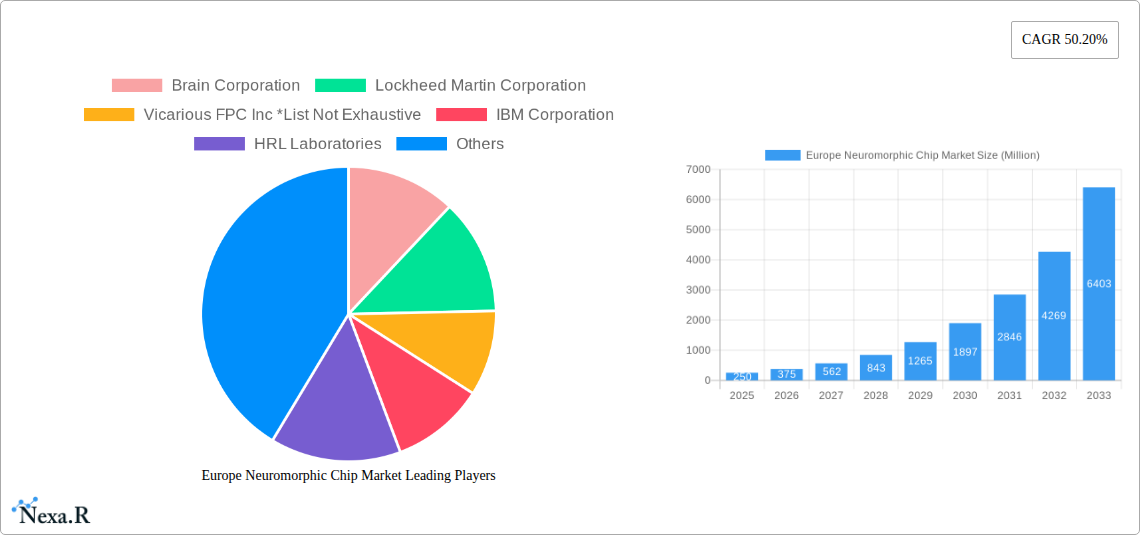Click the 2029 bar labeled 1265
The height and width of the screenshot is (535, 1140).
coord(920,361)
